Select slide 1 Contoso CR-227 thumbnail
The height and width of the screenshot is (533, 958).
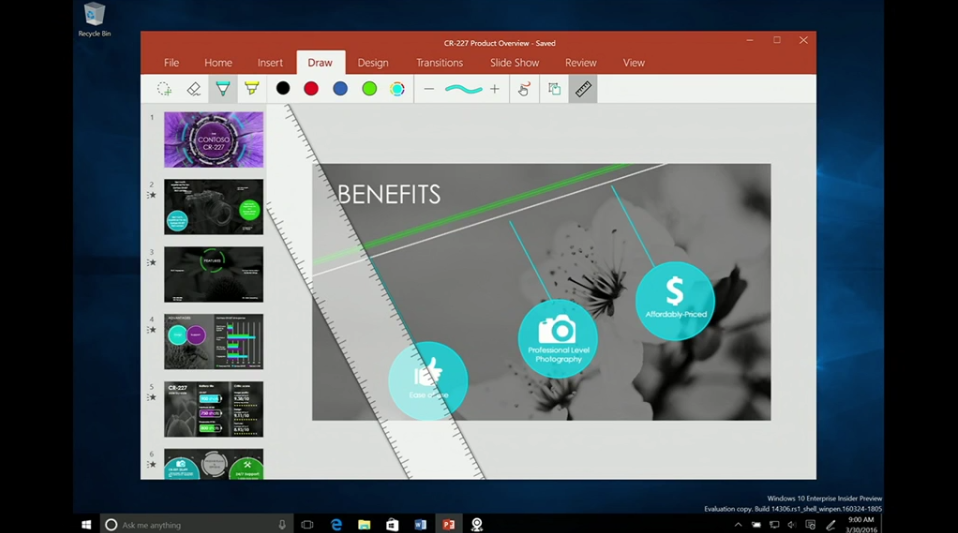[213, 139]
